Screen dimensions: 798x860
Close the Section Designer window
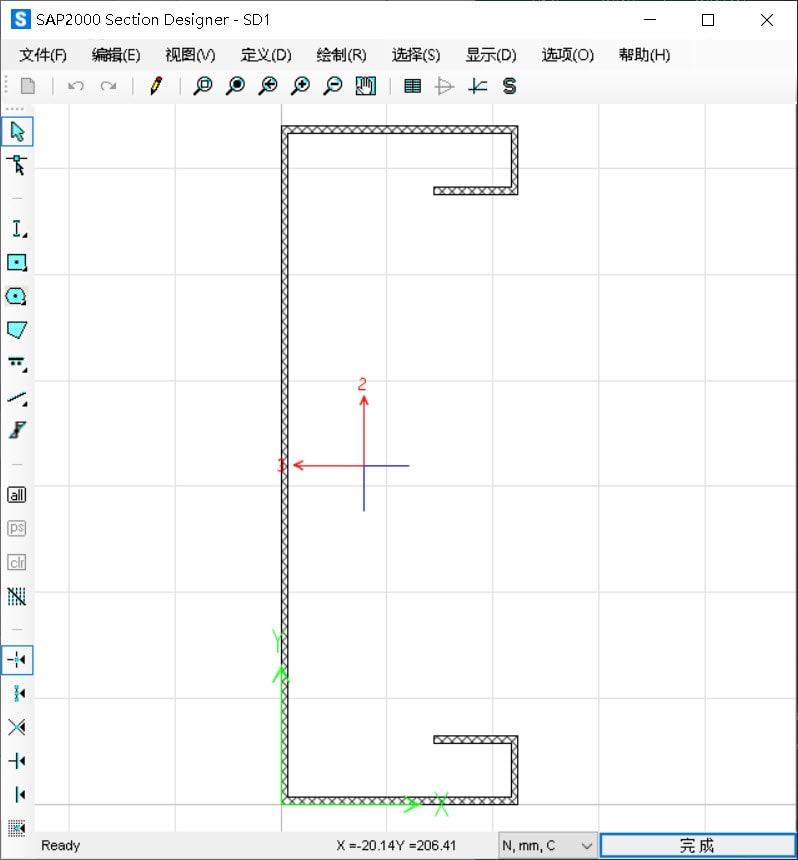point(767,20)
